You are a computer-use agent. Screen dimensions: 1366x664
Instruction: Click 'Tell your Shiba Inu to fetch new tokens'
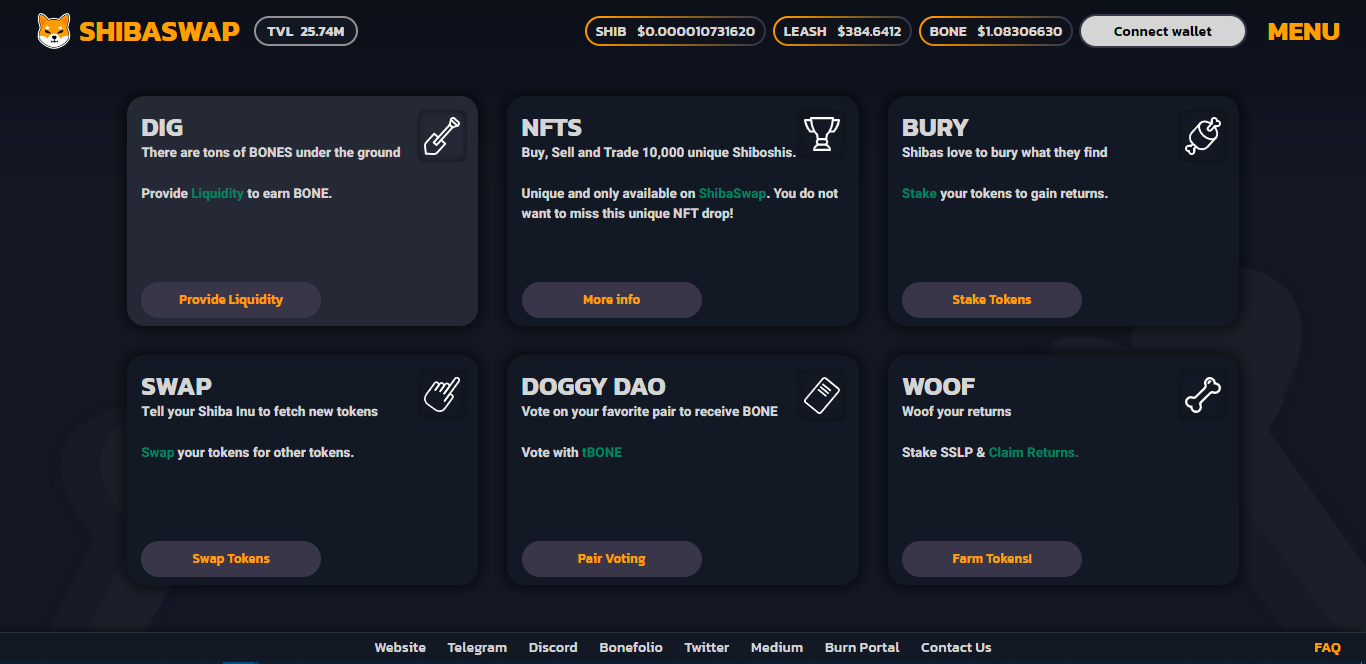click(260, 411)
